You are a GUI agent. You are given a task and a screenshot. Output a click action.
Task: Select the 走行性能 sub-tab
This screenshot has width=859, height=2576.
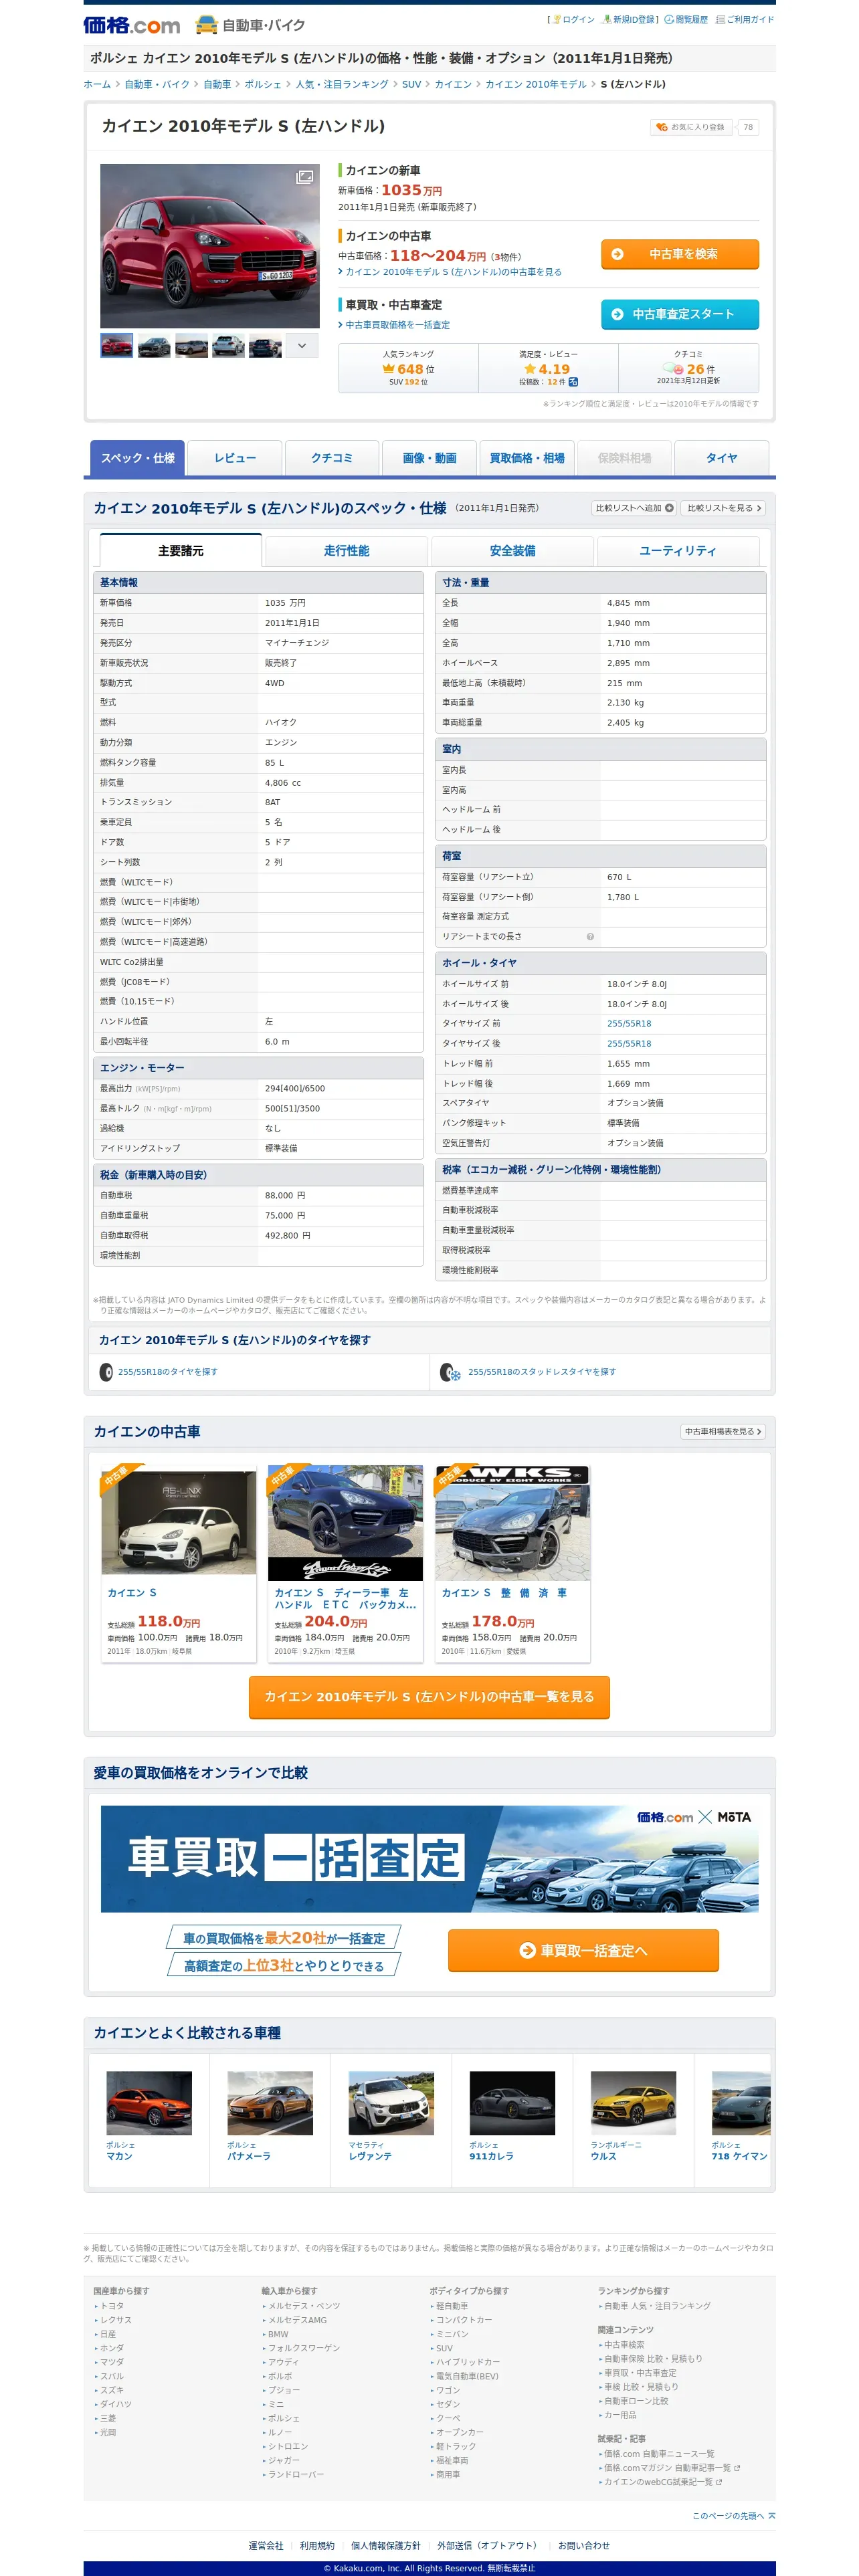point(347,551)
